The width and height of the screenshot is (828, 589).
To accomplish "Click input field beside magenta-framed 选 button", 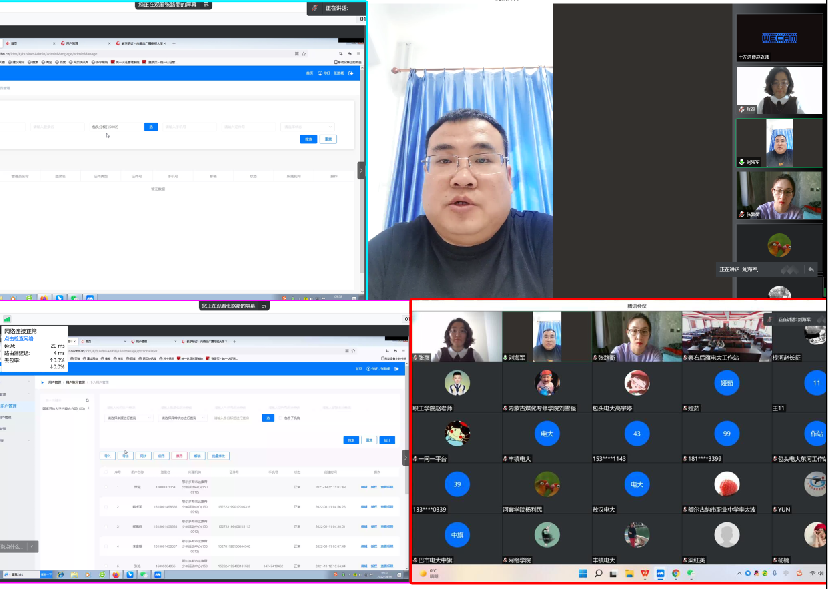I will click(236, 418).
